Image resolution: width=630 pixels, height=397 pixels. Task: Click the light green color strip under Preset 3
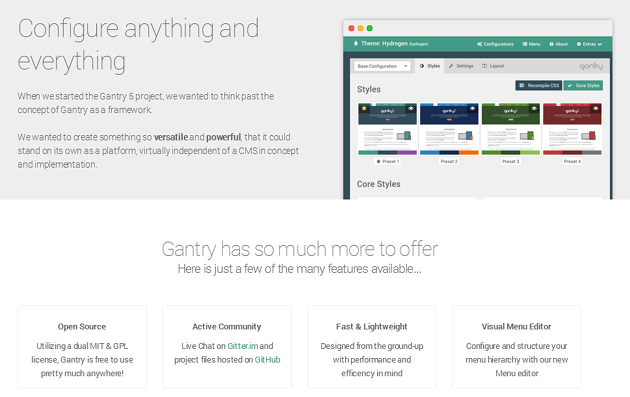coord(530,153)
